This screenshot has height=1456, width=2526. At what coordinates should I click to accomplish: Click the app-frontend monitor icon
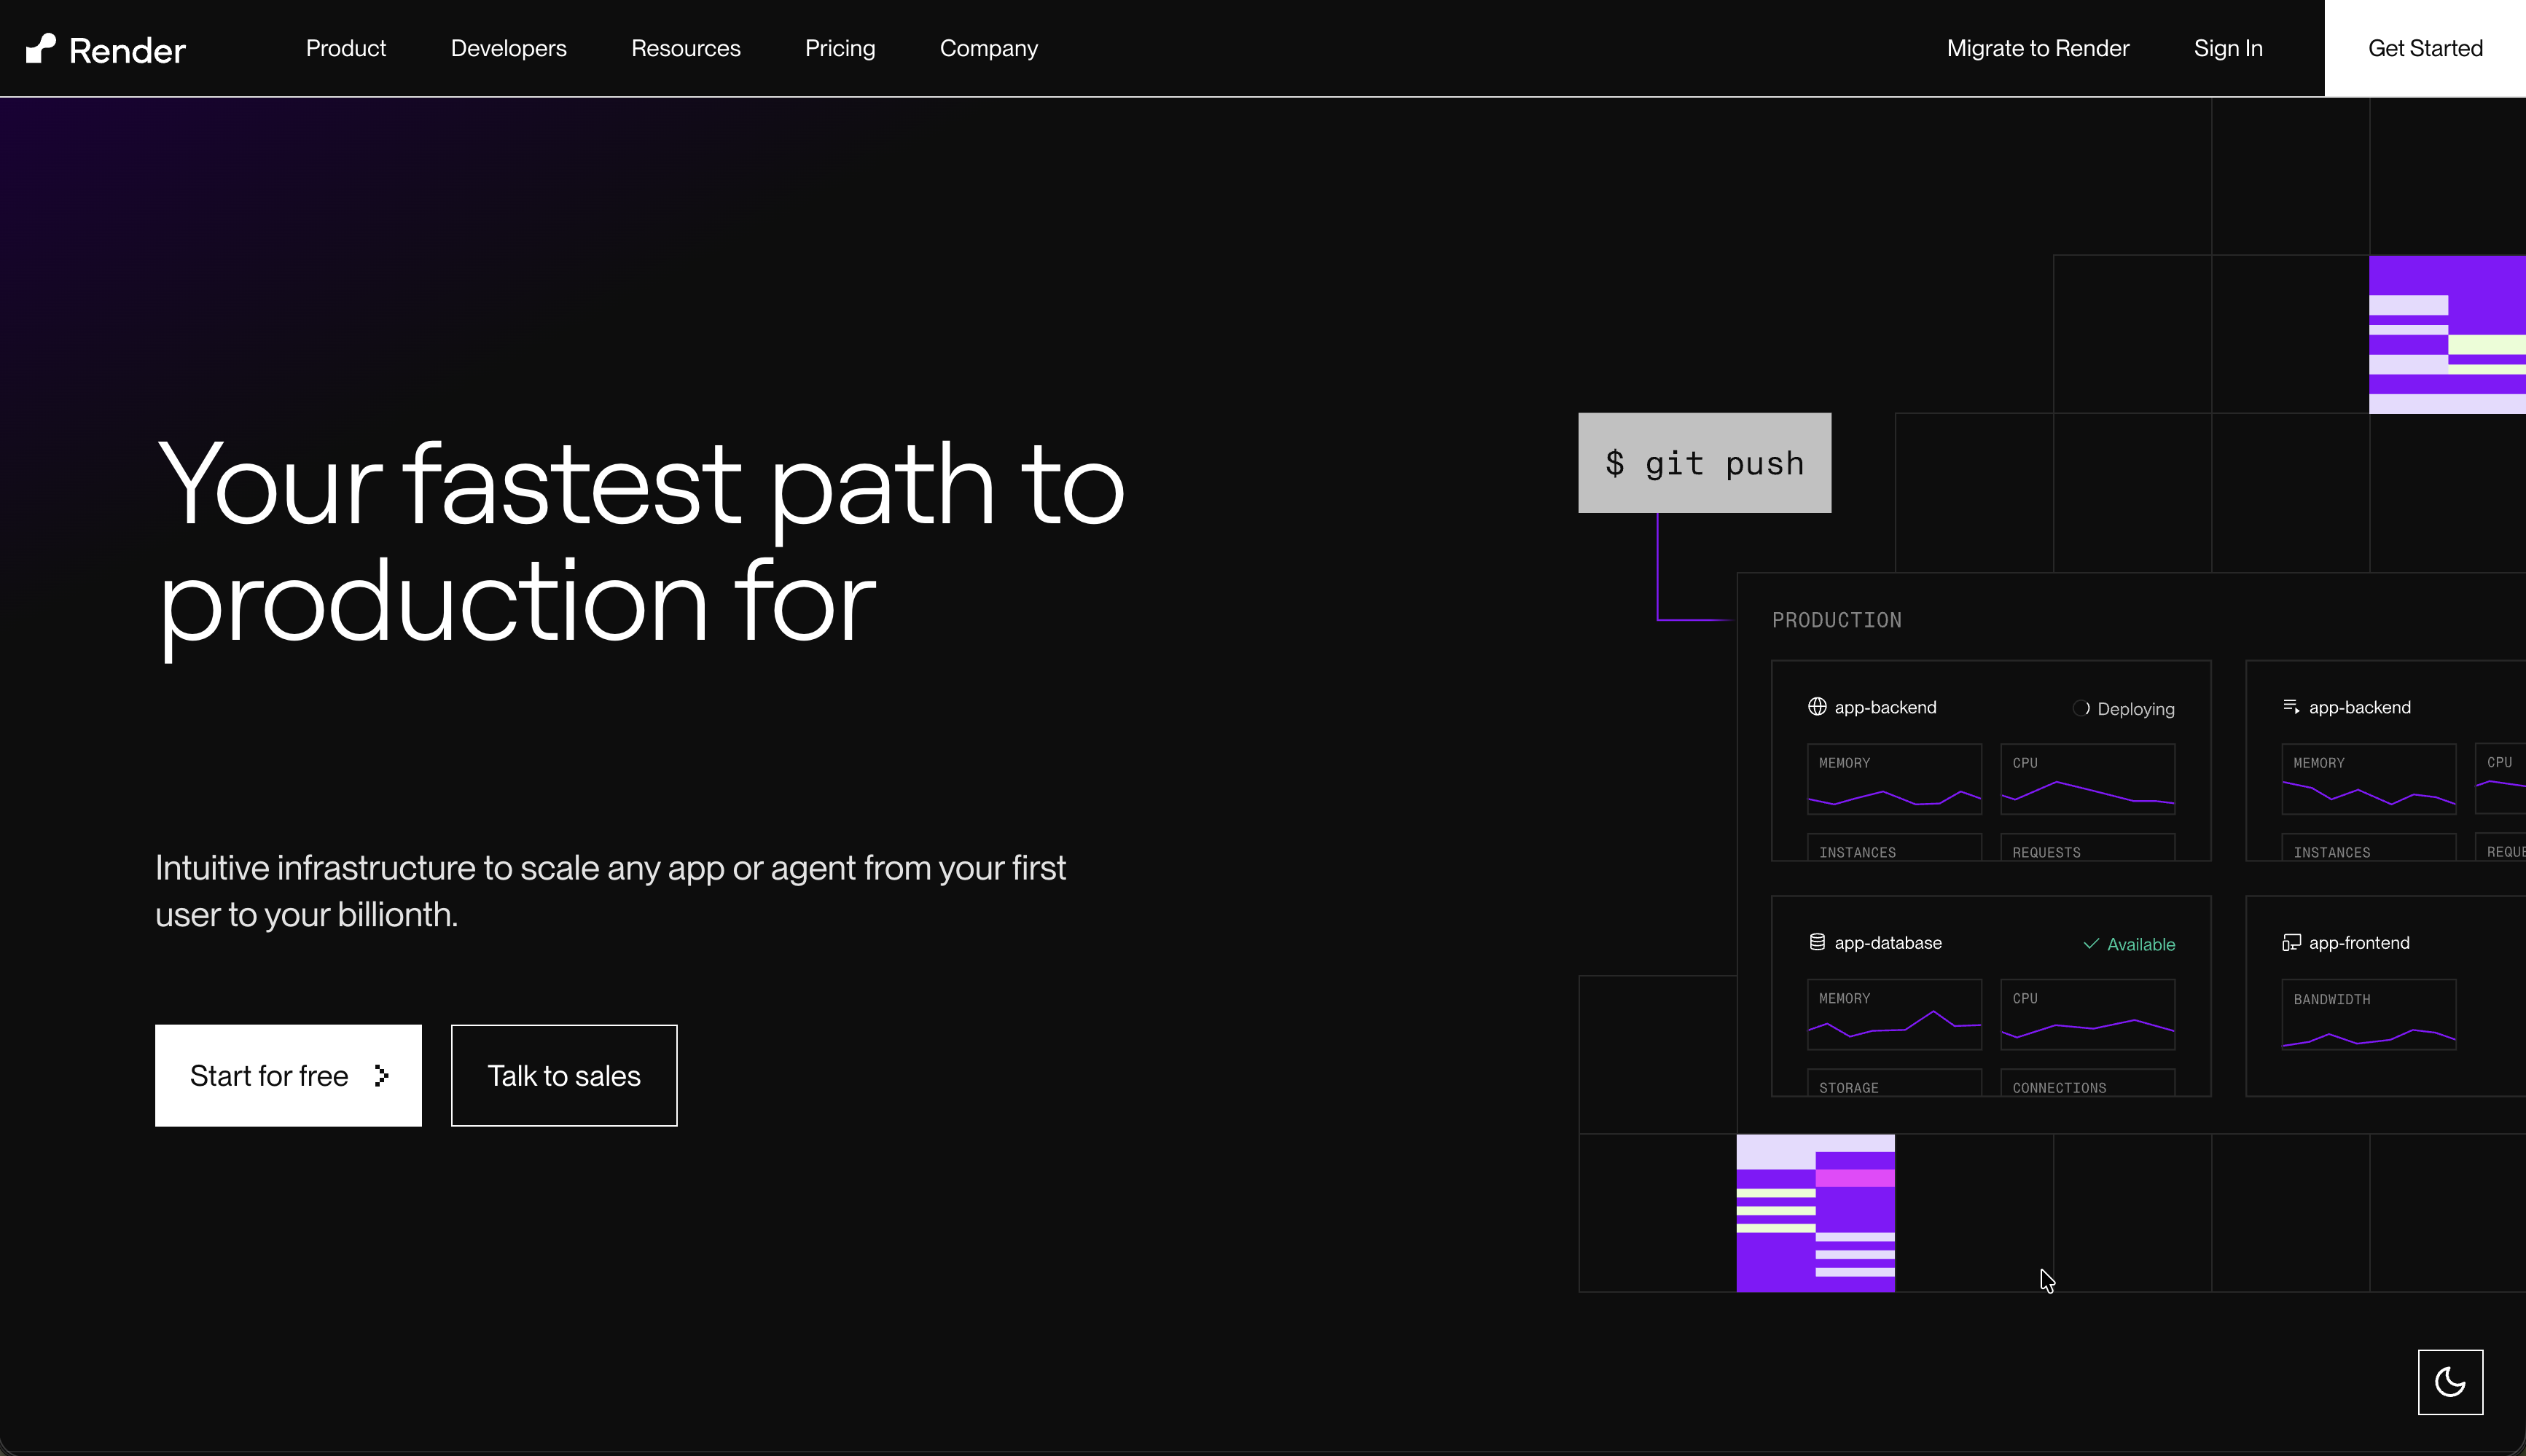pyautogui.click(x=2291, y=942)
